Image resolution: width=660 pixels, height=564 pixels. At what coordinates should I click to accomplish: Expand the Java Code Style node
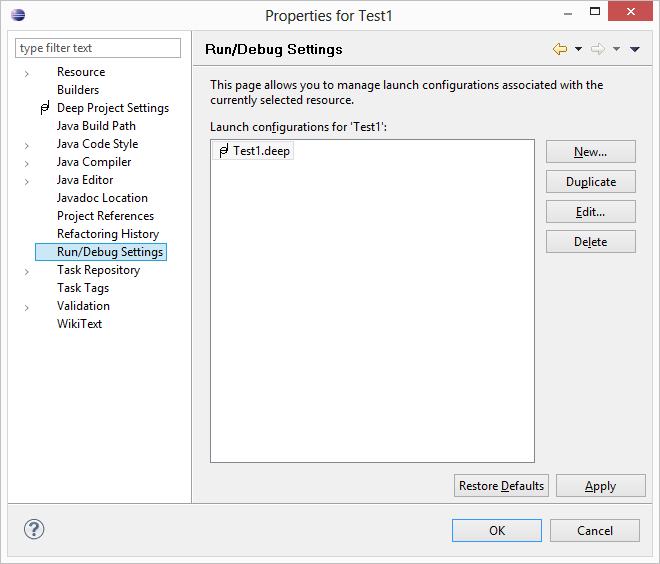point(27,145)
